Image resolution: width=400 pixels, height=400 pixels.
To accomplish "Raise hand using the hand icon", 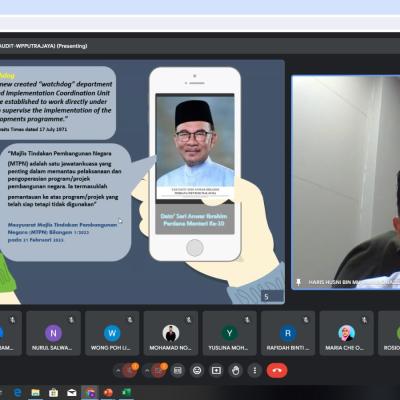I will click(x=236, y=370).
